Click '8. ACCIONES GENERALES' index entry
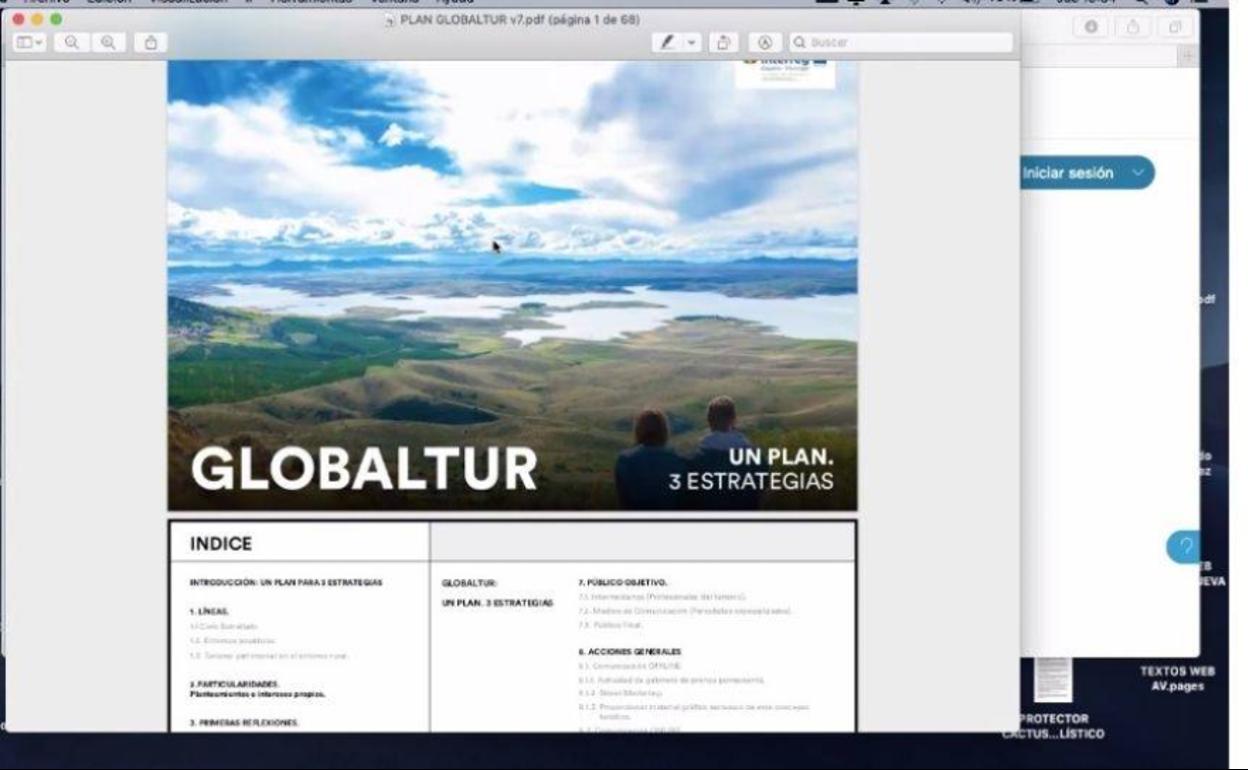Viewport: 1248px width, 770px height. [629, 652]
